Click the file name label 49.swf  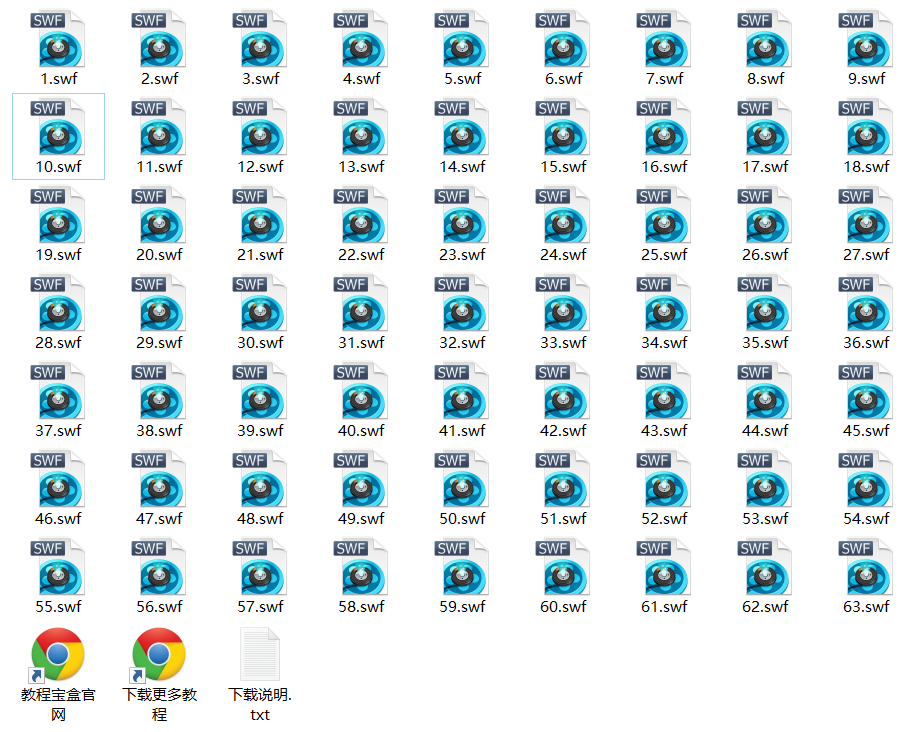click(361, 518)
